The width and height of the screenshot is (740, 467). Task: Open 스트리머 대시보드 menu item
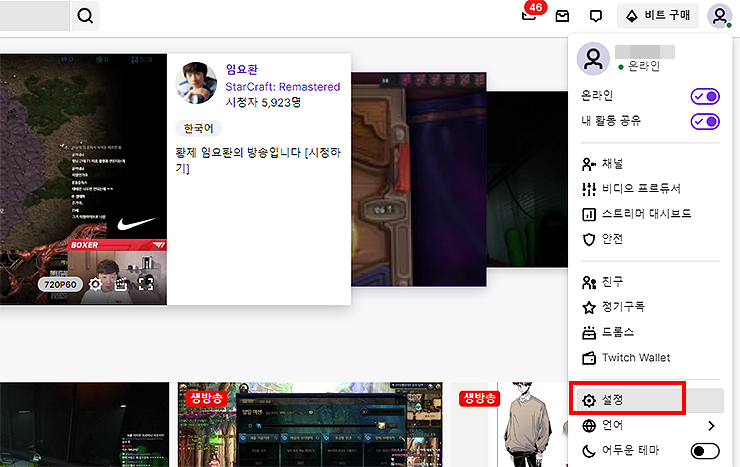click(x=650, y=214)
